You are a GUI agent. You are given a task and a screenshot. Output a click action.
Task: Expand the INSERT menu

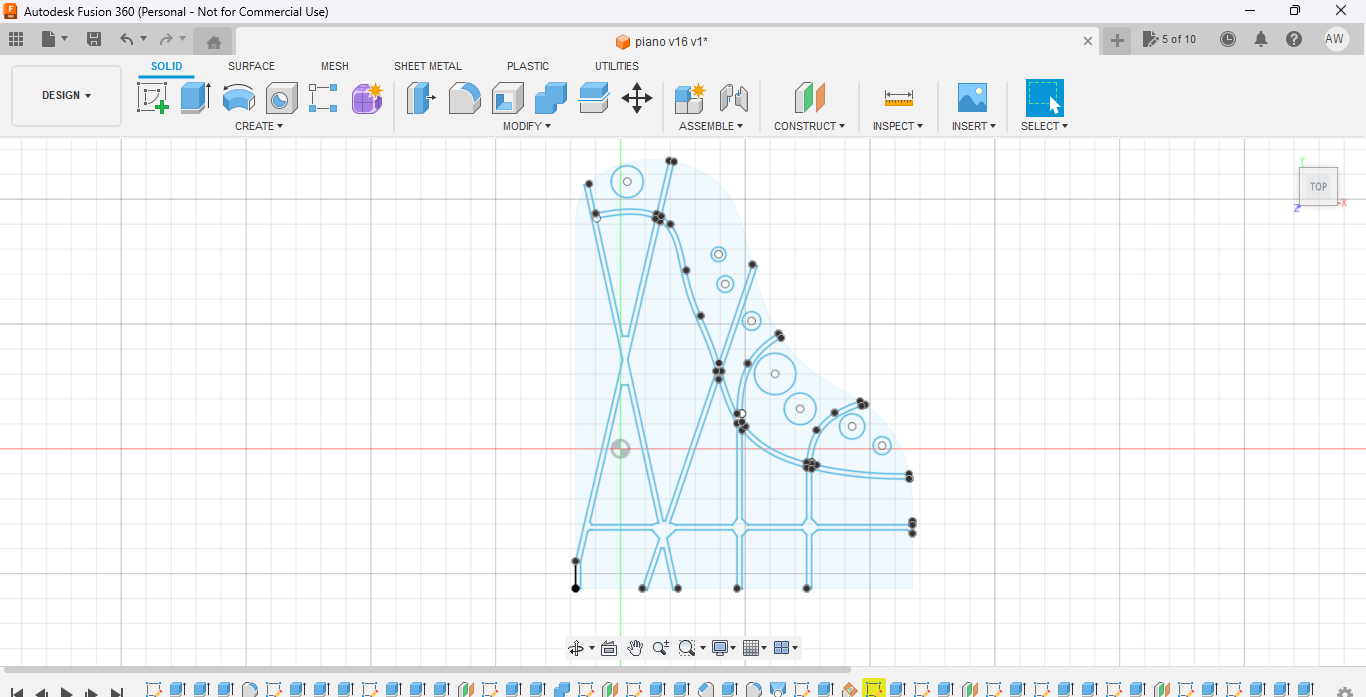(973, 126)
